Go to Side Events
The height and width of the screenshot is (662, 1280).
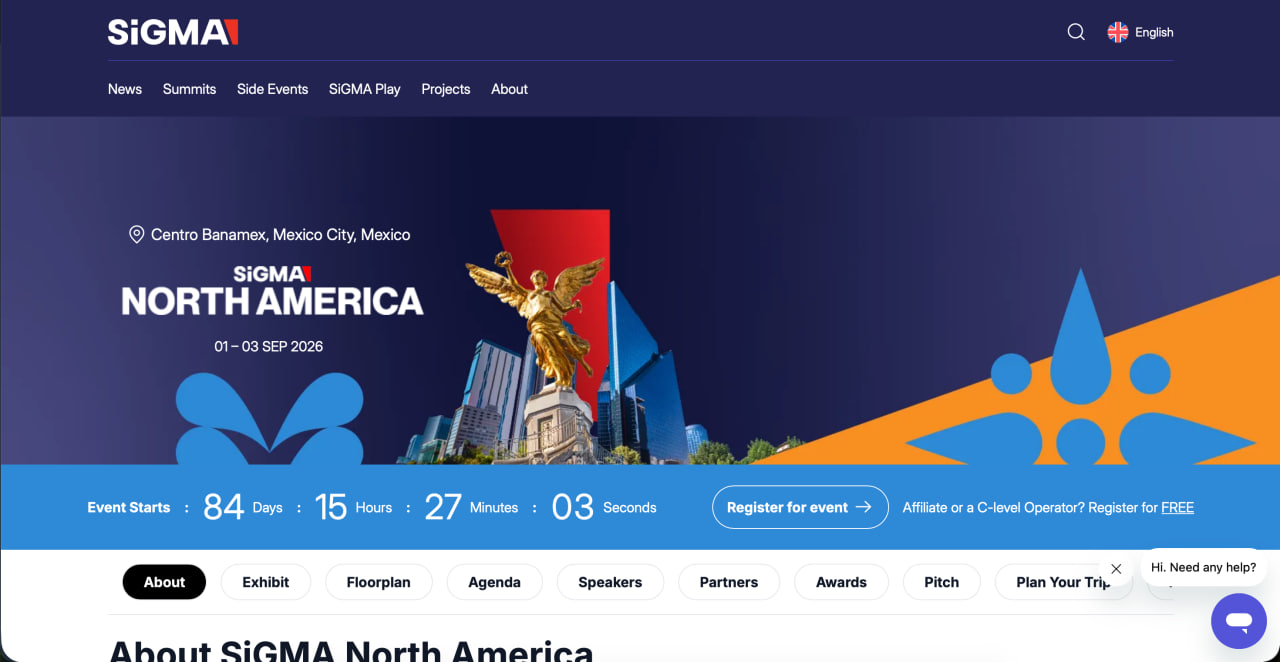point(272,89)
